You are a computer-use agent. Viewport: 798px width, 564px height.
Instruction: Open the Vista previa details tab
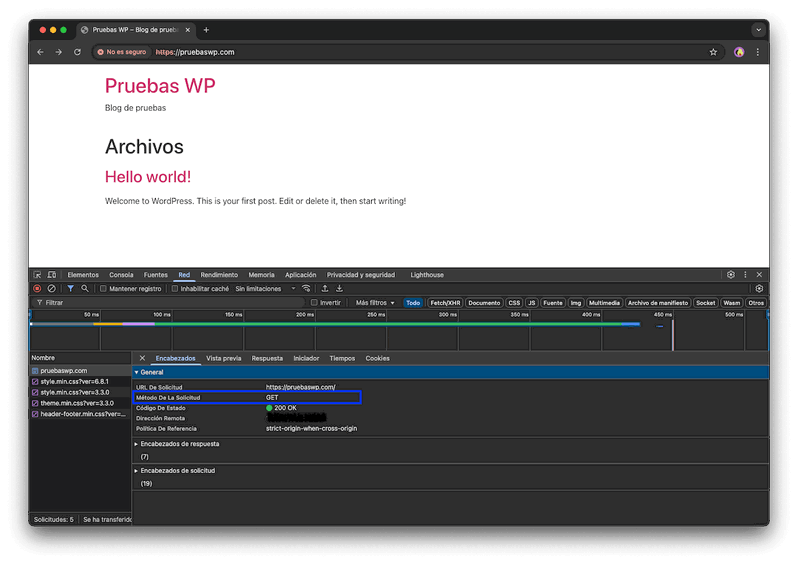(223, 358)
